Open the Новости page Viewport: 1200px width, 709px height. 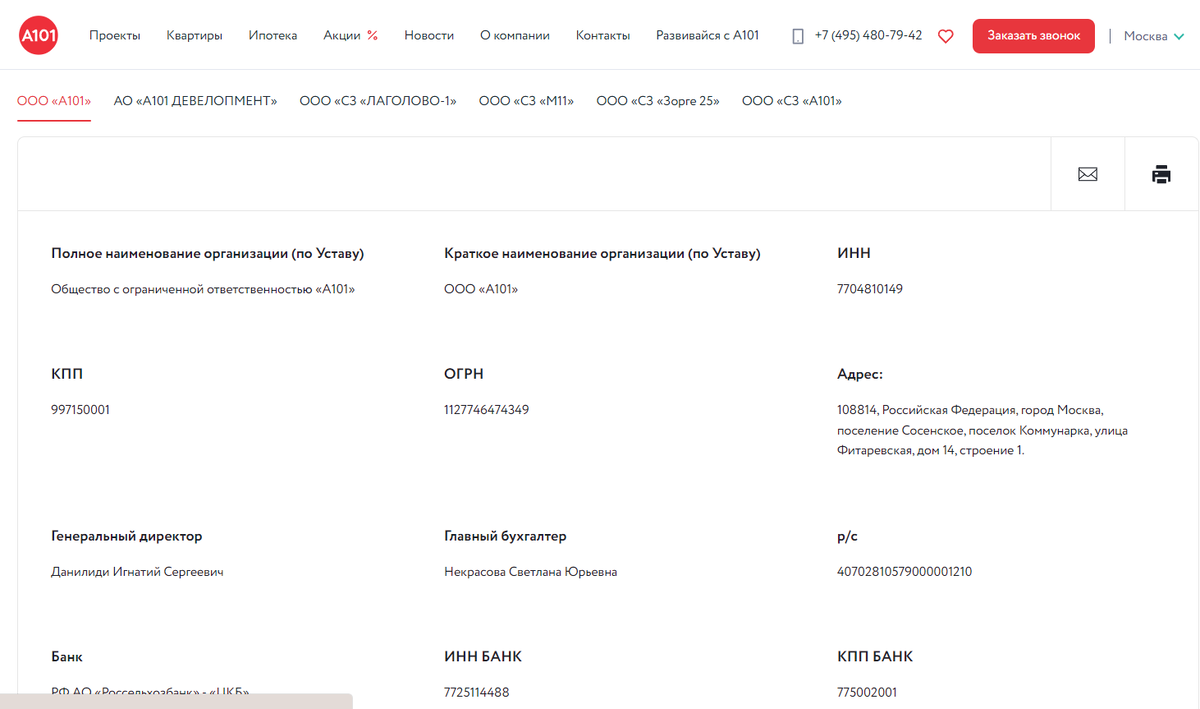[x=429, y=35]
